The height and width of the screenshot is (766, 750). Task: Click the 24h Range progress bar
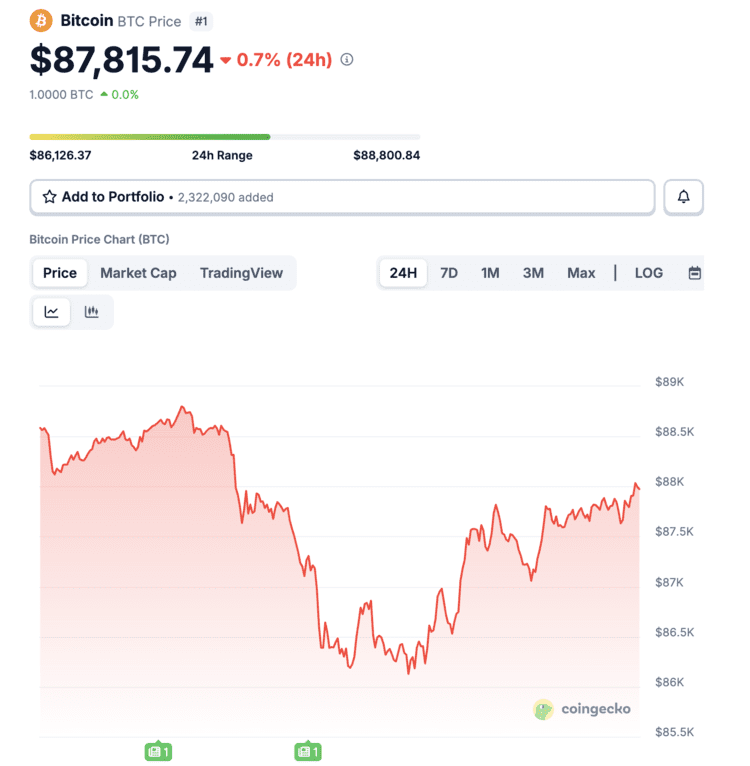(x=225, y=137)
